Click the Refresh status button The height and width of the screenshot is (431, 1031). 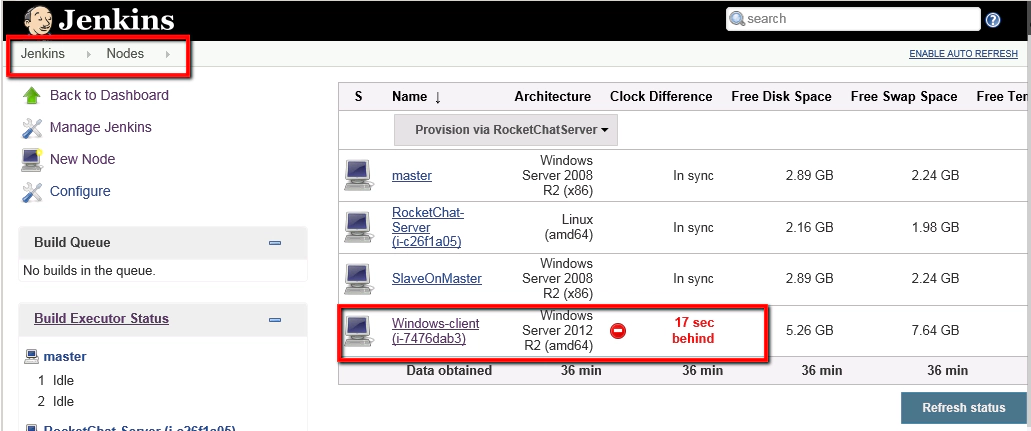click(x=963, y=408)
